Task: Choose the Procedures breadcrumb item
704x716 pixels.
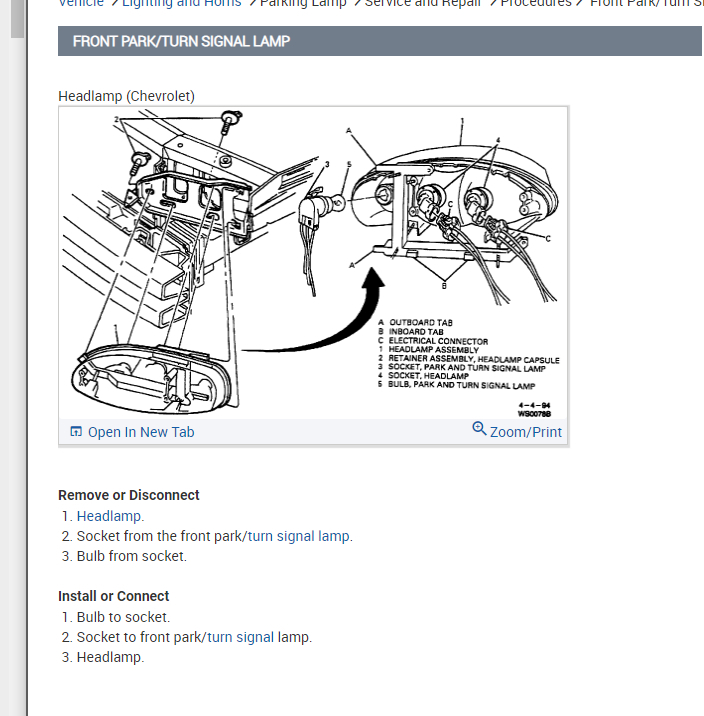Action: pyautogui.click(x=536, y=3)
